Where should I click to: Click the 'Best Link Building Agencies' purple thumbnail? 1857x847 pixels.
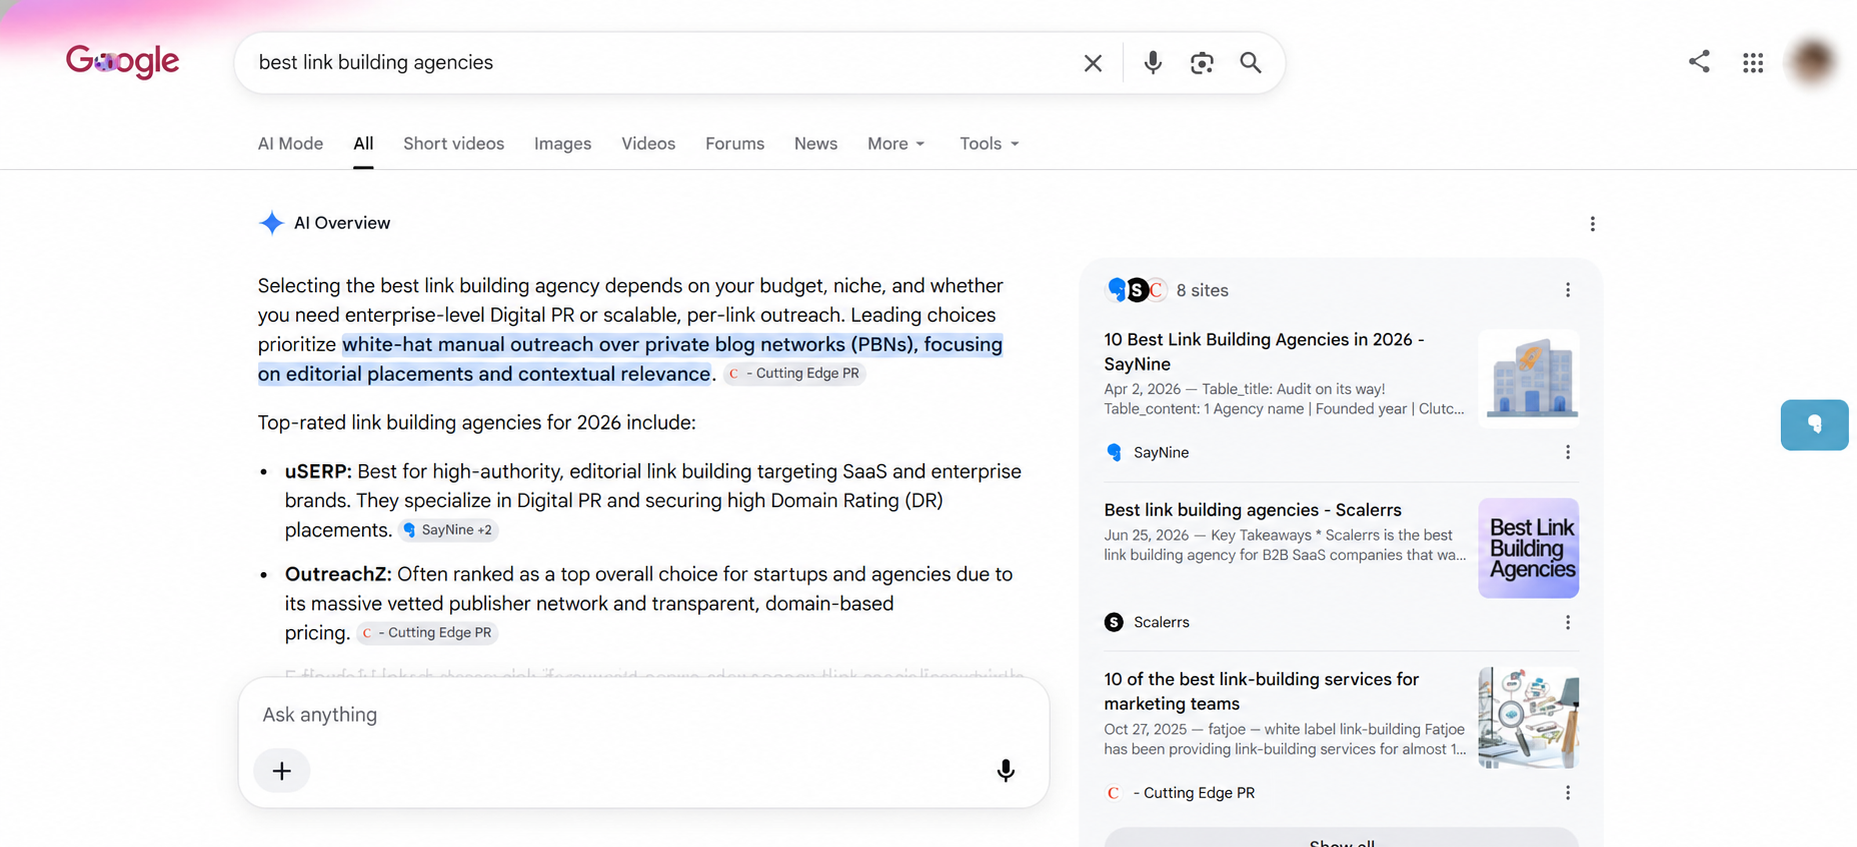(x=1529, y=548)
